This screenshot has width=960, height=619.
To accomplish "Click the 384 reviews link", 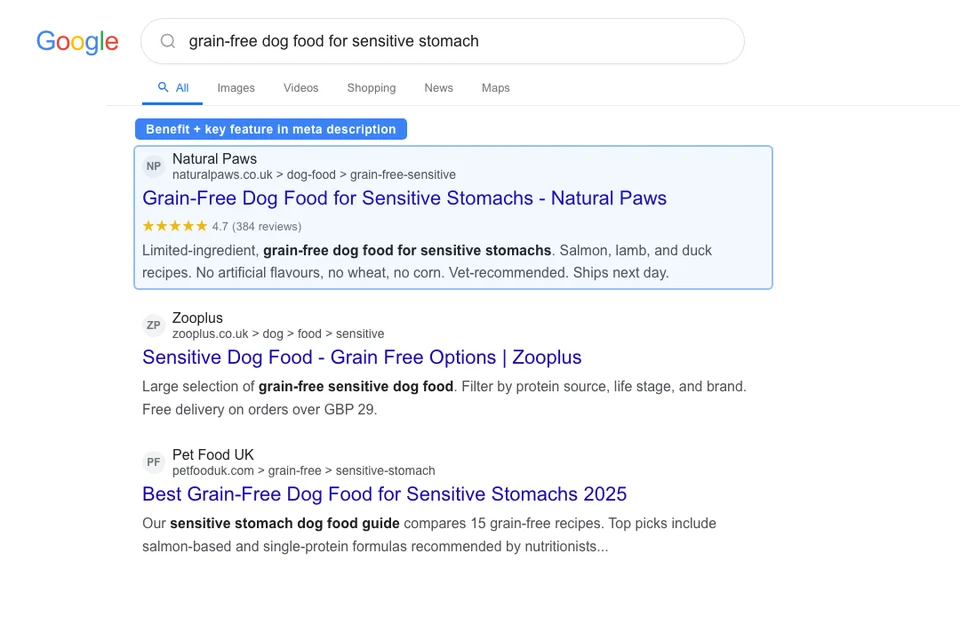I will coord(265,226).
